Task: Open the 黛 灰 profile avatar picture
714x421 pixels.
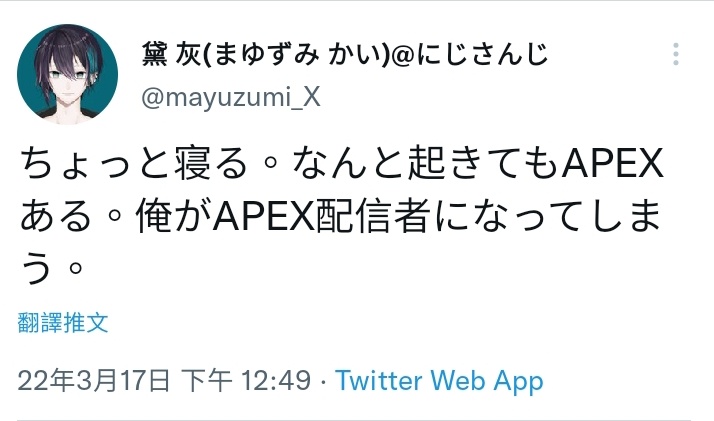Action: [x=67, y=74]
